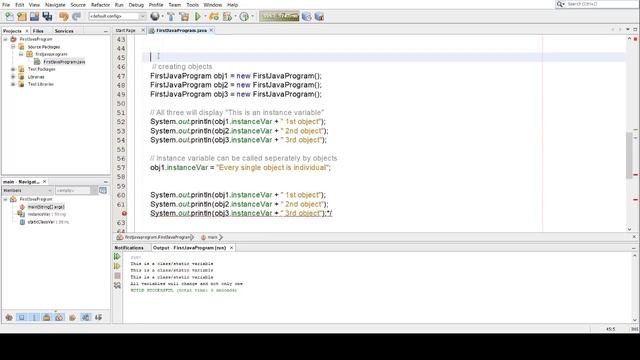This screenshot has height=360, width=640.
Task: Open the File menu
Action: [6, 5]
